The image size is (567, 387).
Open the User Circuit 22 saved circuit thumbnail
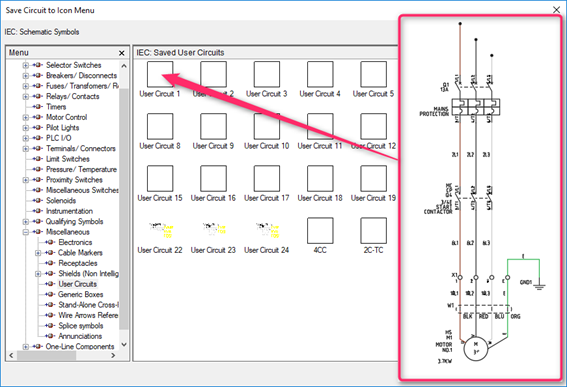160,230
